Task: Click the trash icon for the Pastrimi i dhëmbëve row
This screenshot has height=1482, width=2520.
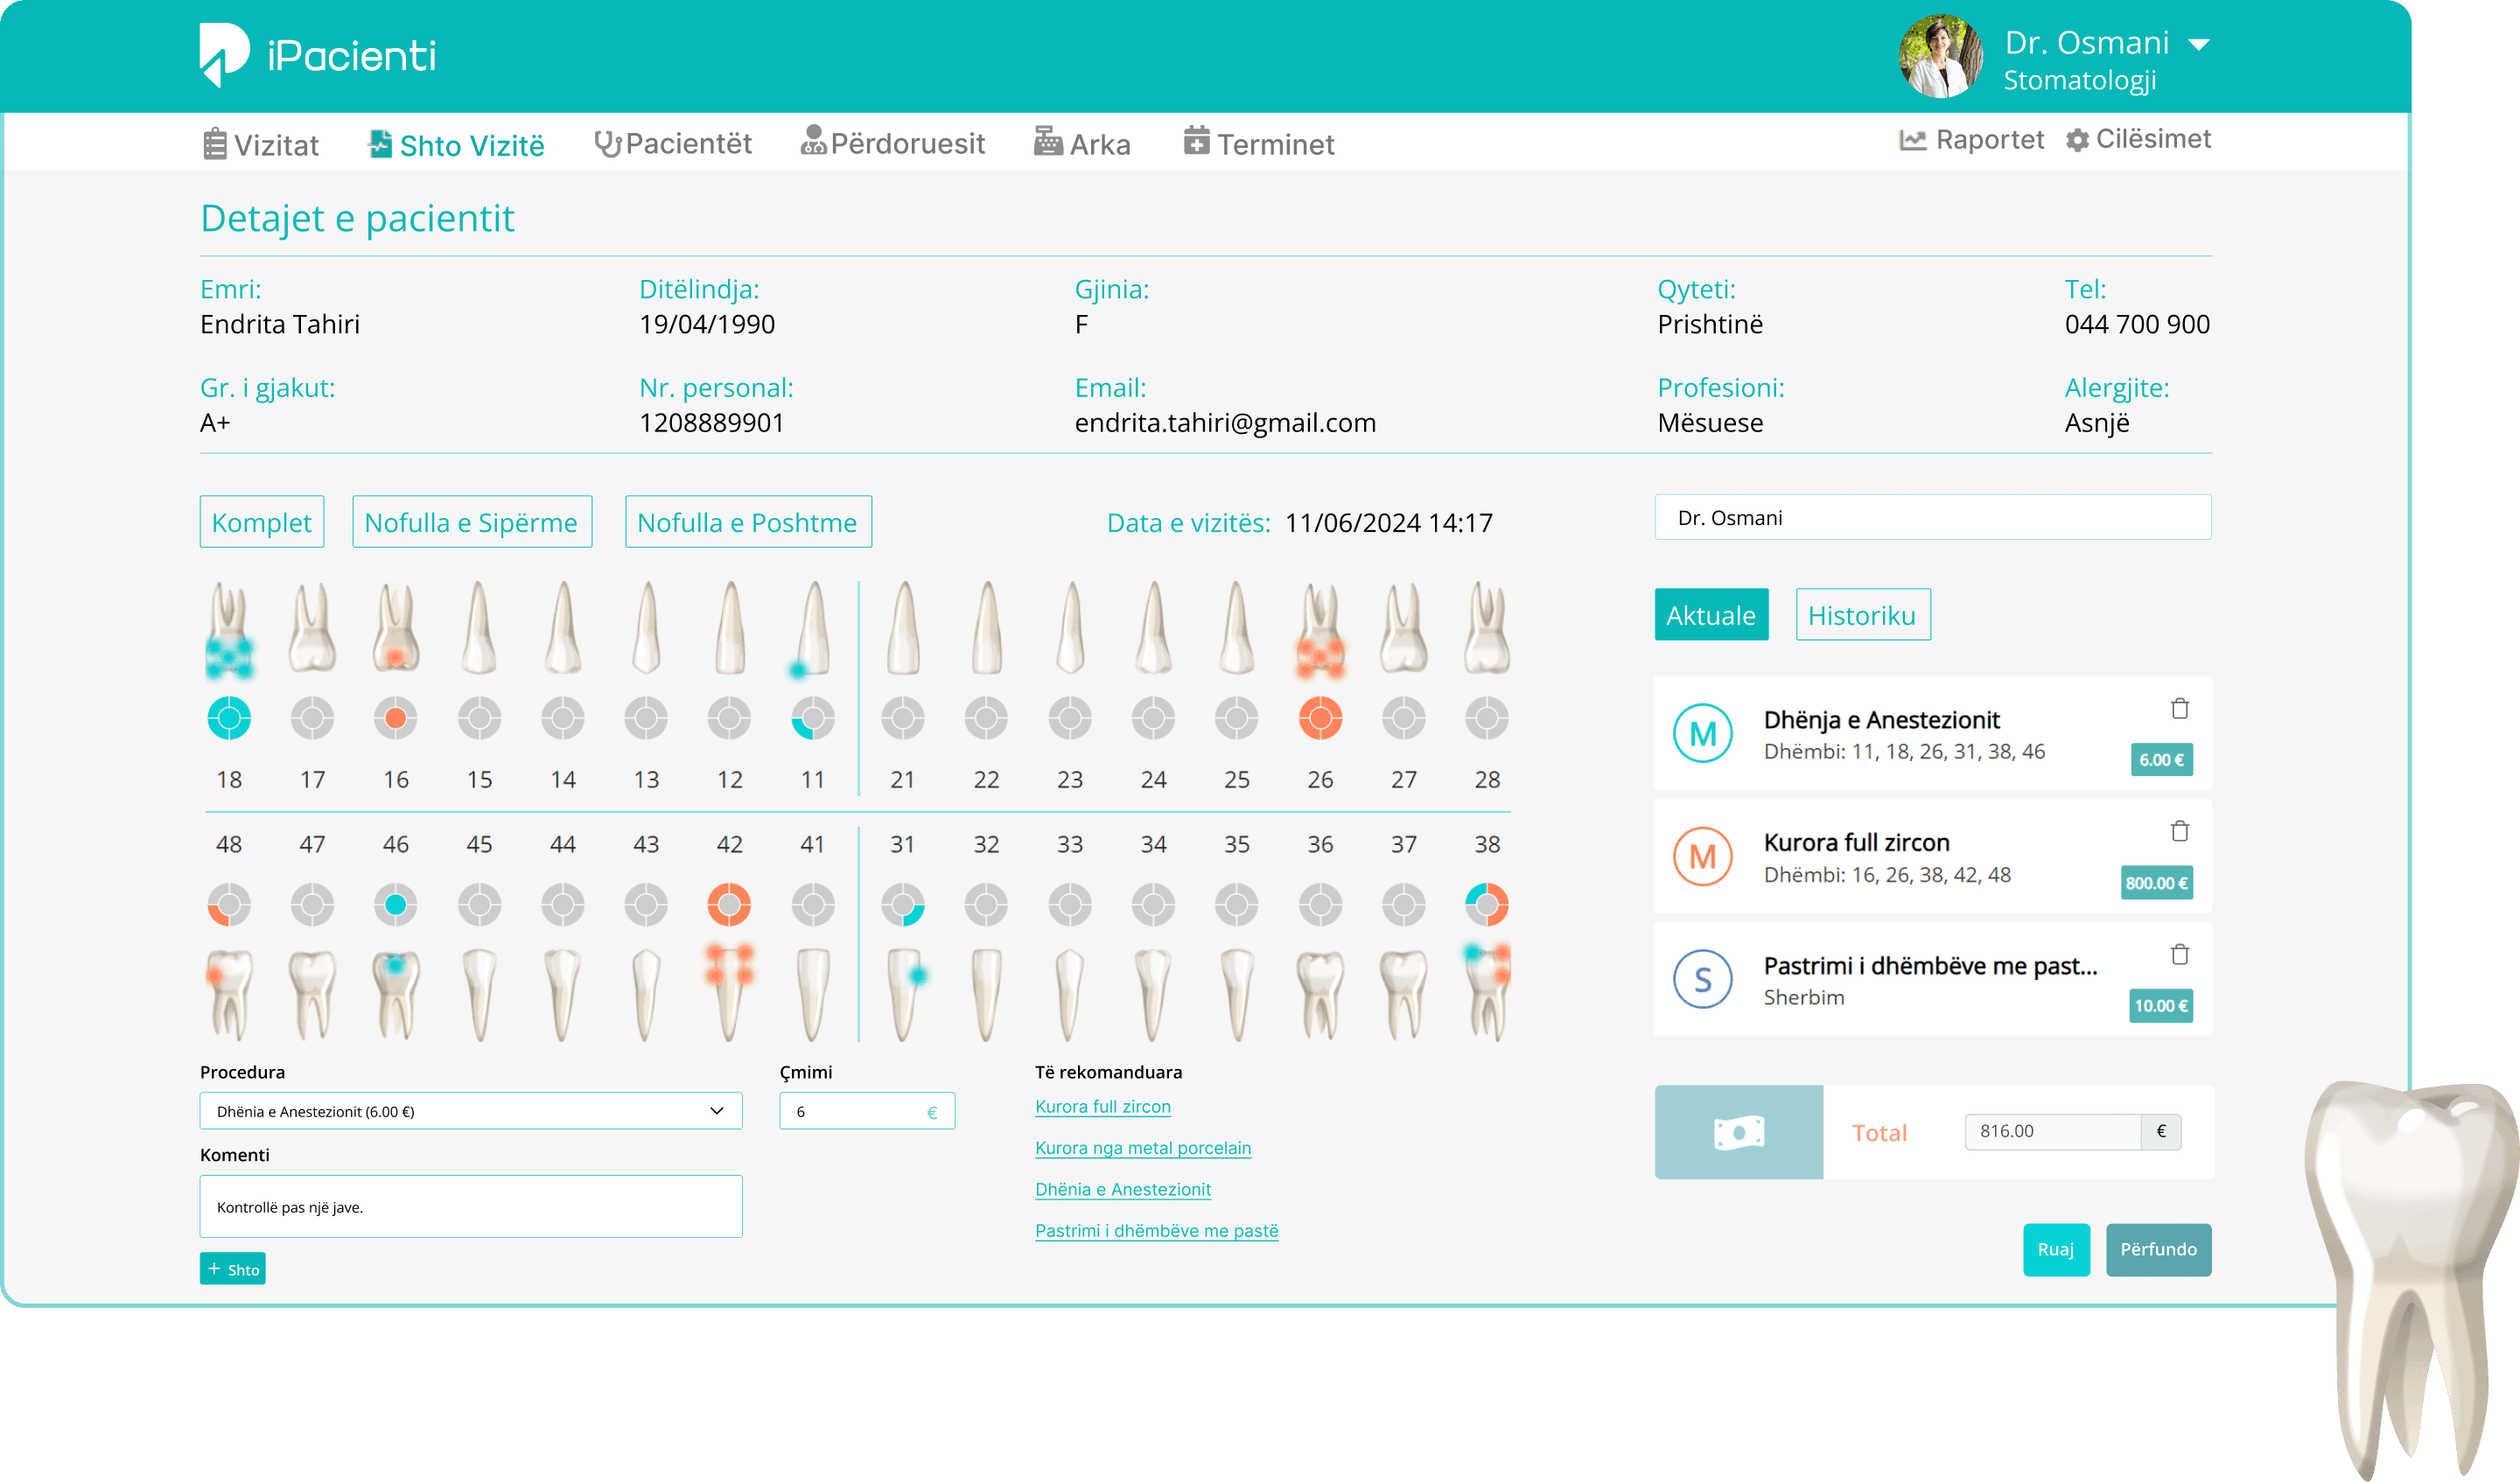Action: point(2180,955)
